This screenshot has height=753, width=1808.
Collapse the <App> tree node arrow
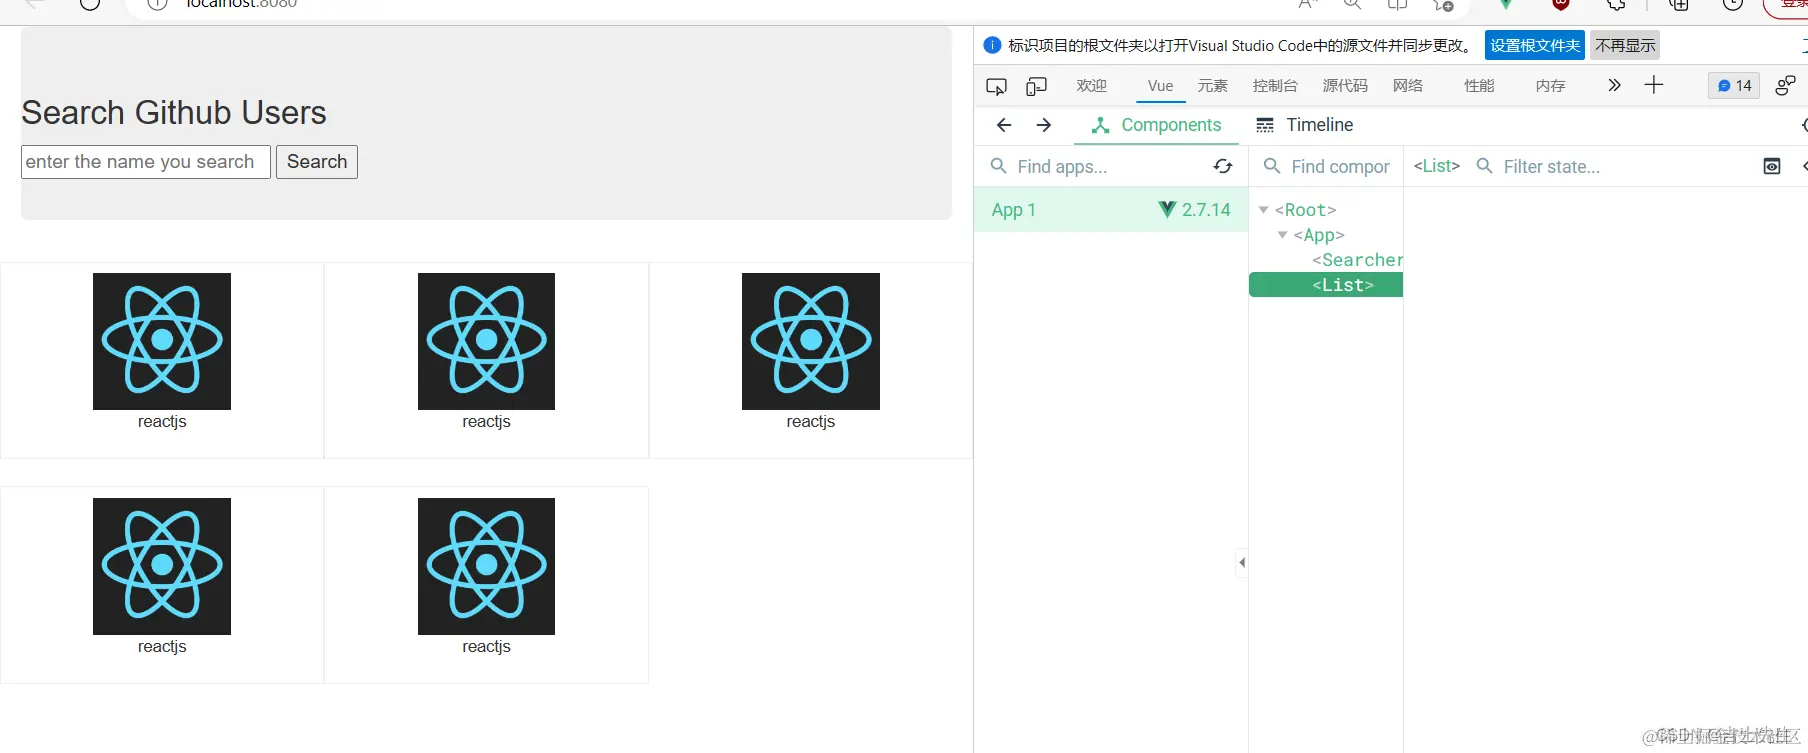point(1282,235)
